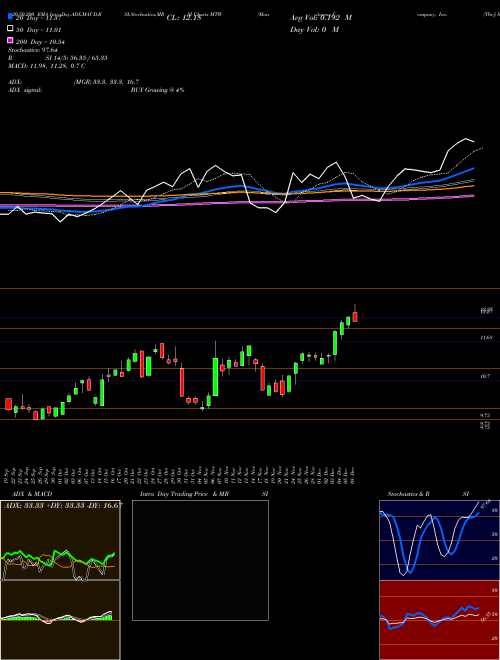The image size is (500, 660).
Task: Click the tall green candle at early November
Action: coord(215,376)
